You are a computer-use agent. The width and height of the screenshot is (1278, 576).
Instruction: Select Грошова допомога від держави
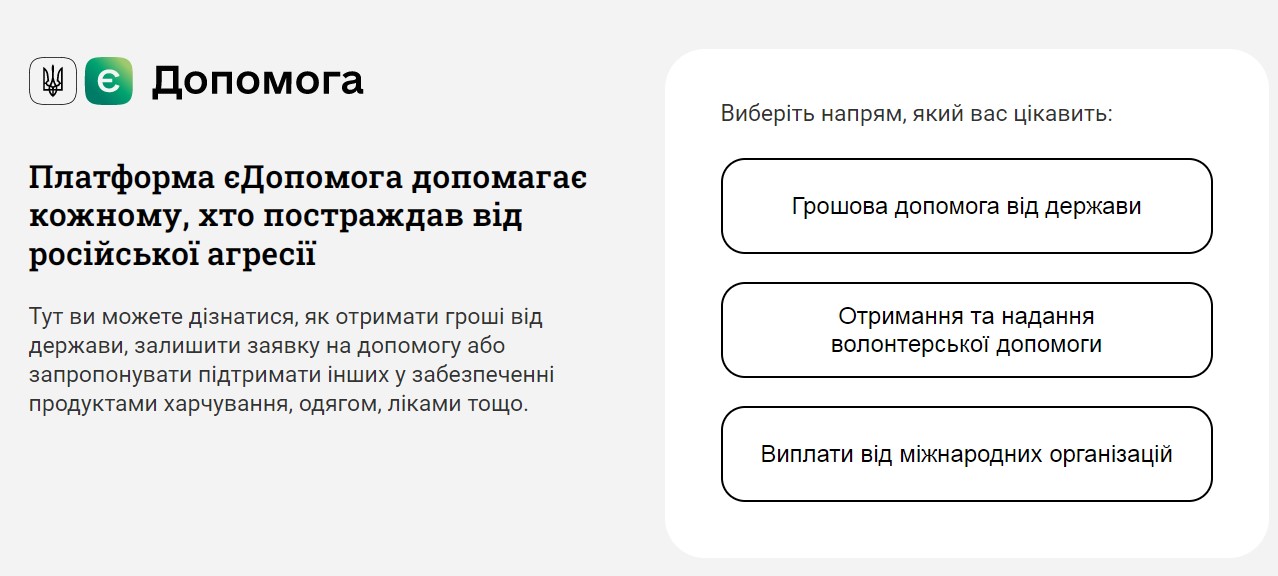(x=967, y=206)
